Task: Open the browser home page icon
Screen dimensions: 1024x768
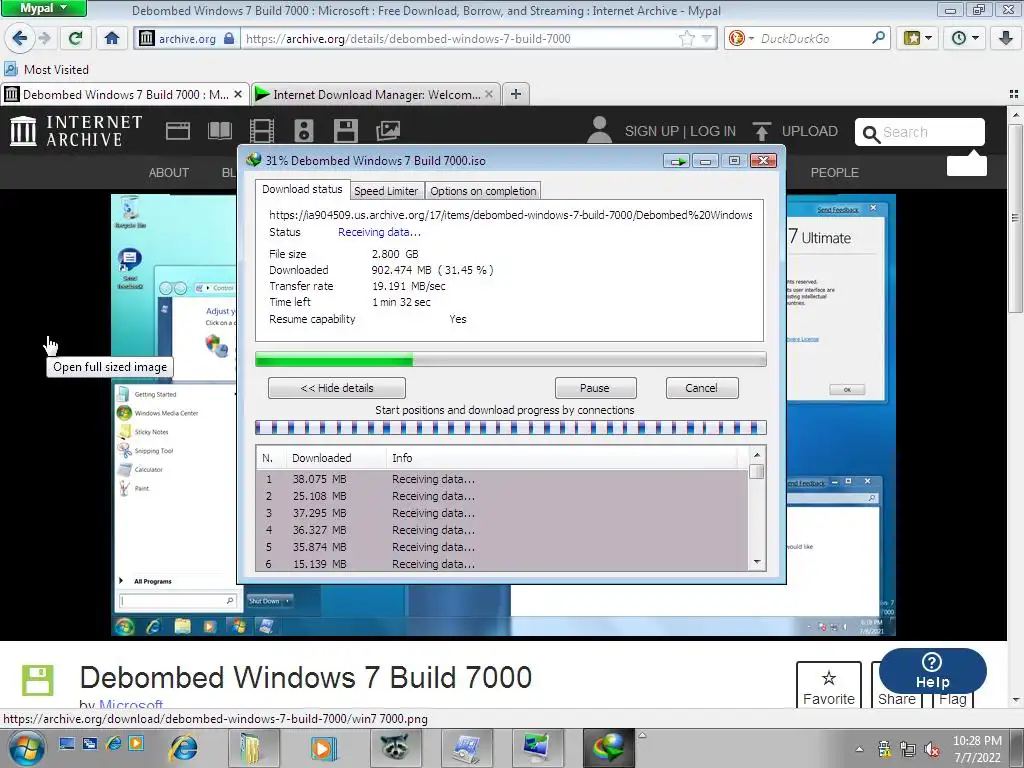Action: pyautogui.click(x=112, y=39)
